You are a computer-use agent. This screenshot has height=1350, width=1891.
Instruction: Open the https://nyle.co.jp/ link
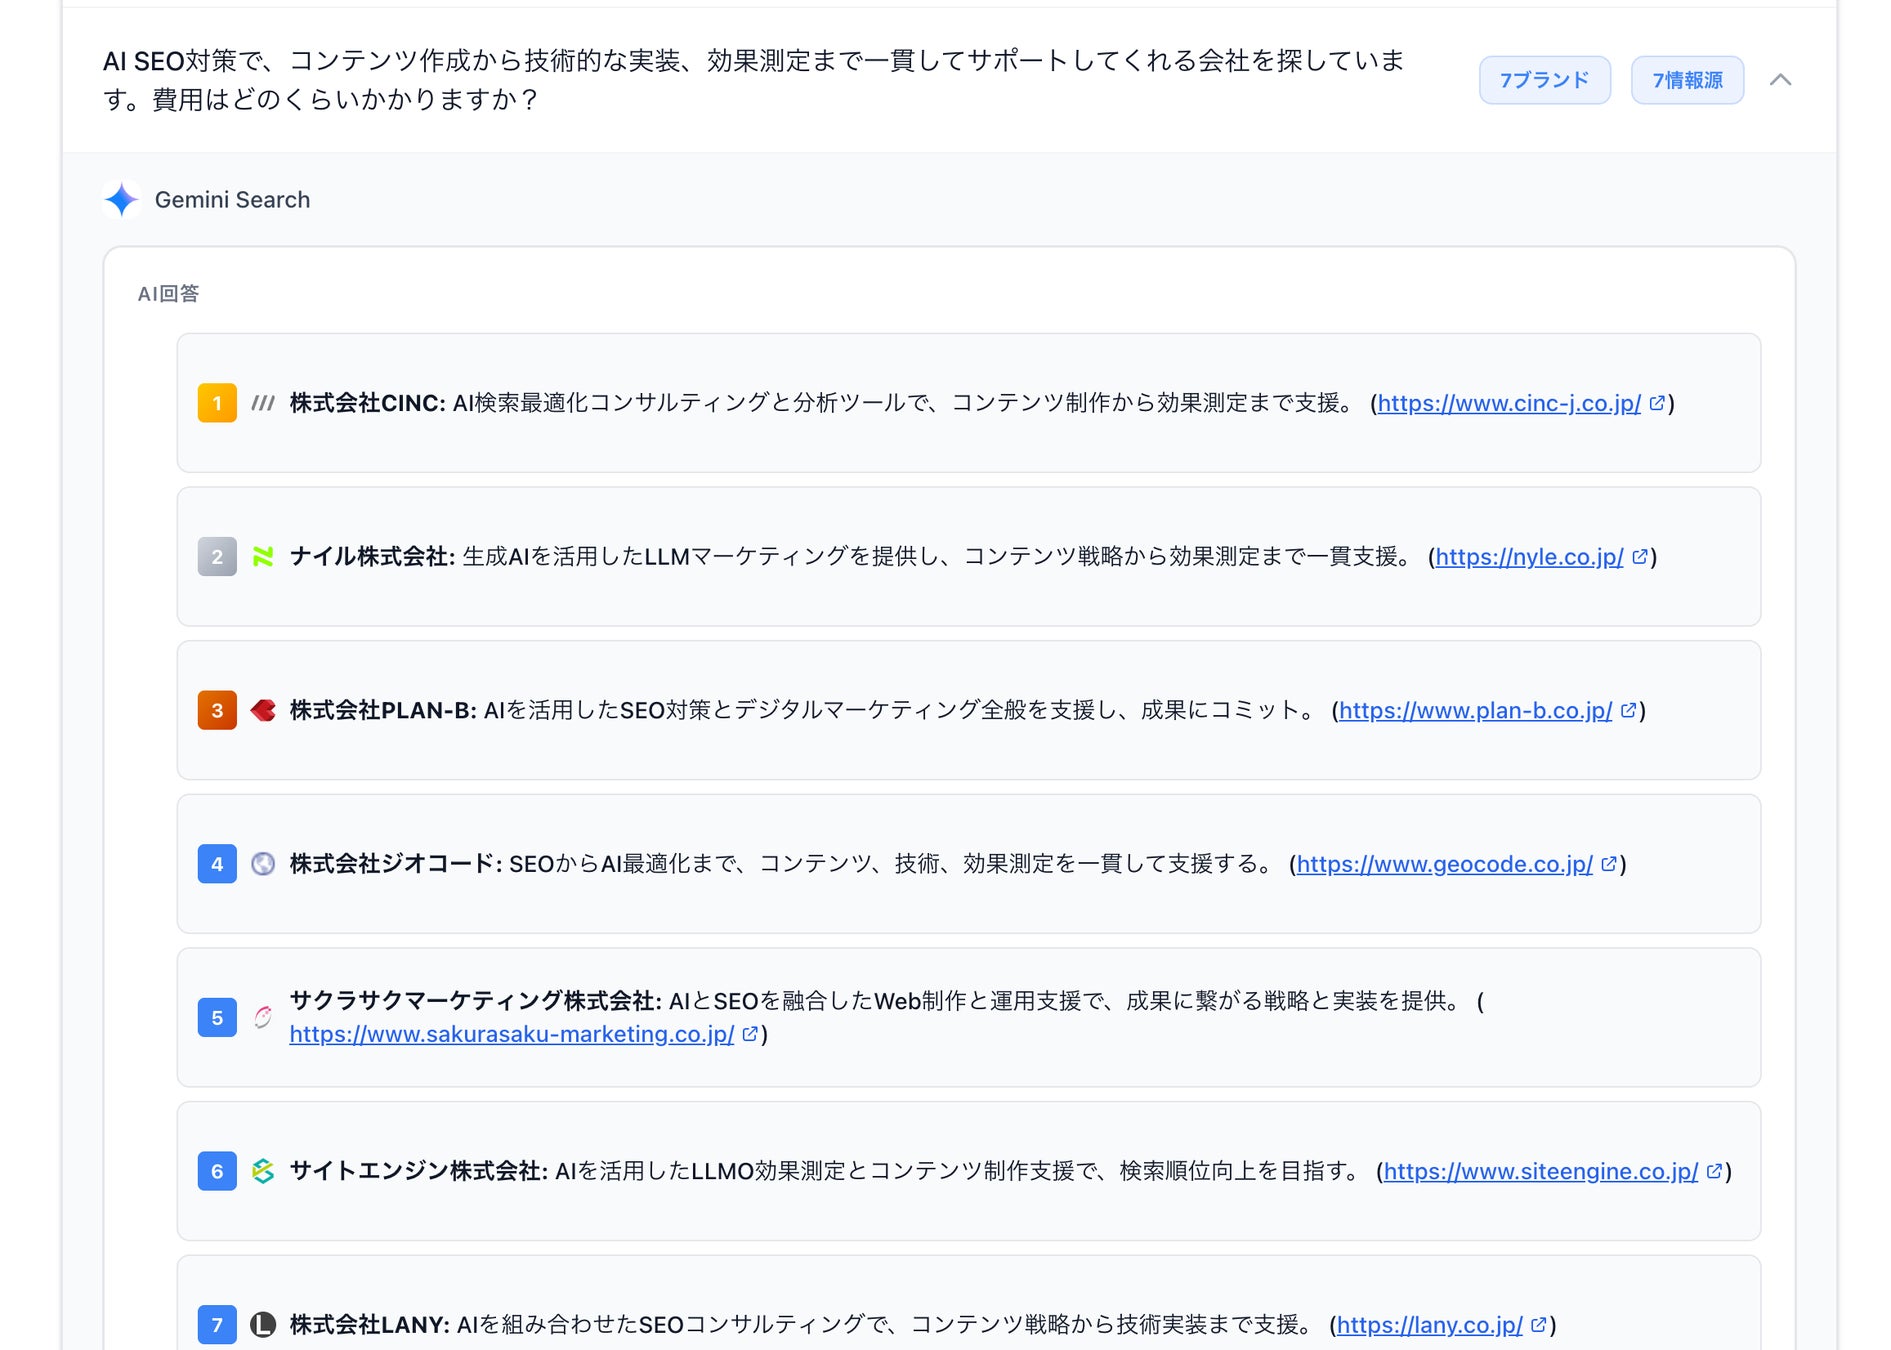pyautogui.click(x=1530, y=557)
